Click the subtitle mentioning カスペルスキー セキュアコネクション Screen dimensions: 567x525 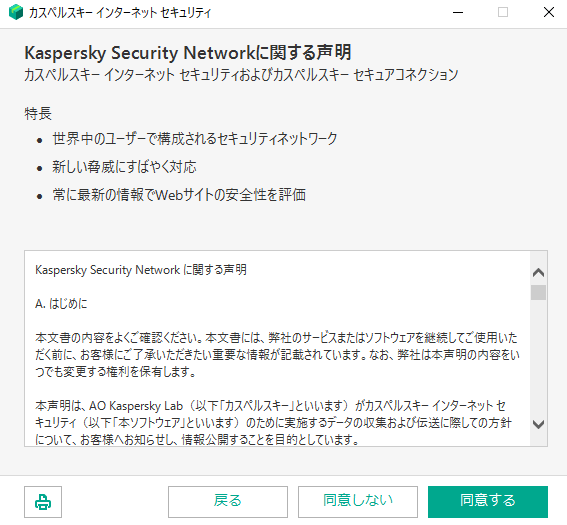pyautogui.click(x=241, y=75)
